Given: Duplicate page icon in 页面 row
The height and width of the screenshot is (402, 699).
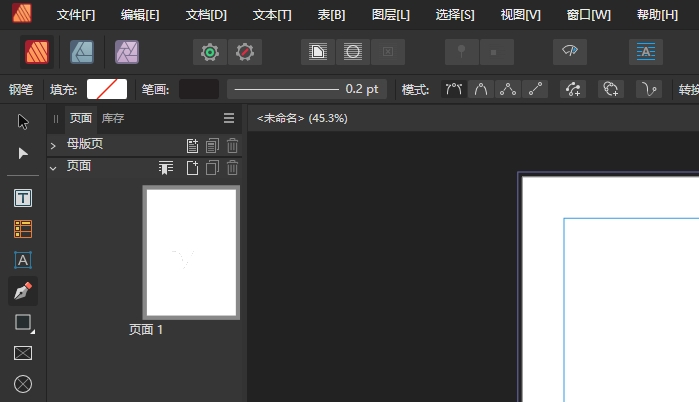Looking at the screenshot, I should (x=212, y=168).
